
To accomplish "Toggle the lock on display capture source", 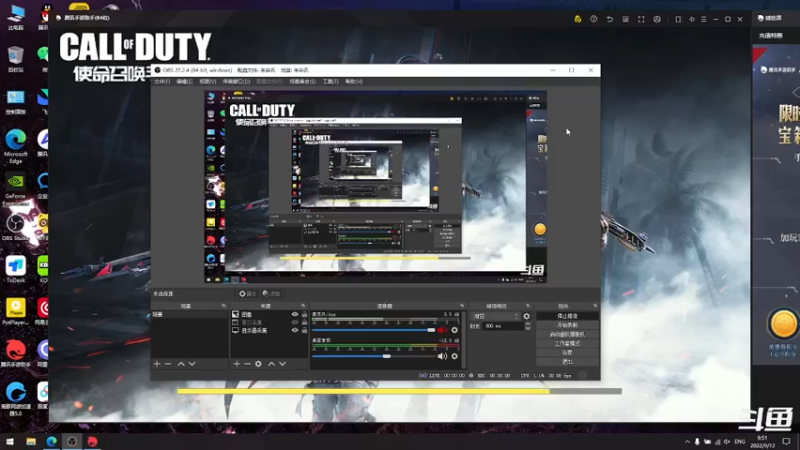I will click(x=305, y=331).
